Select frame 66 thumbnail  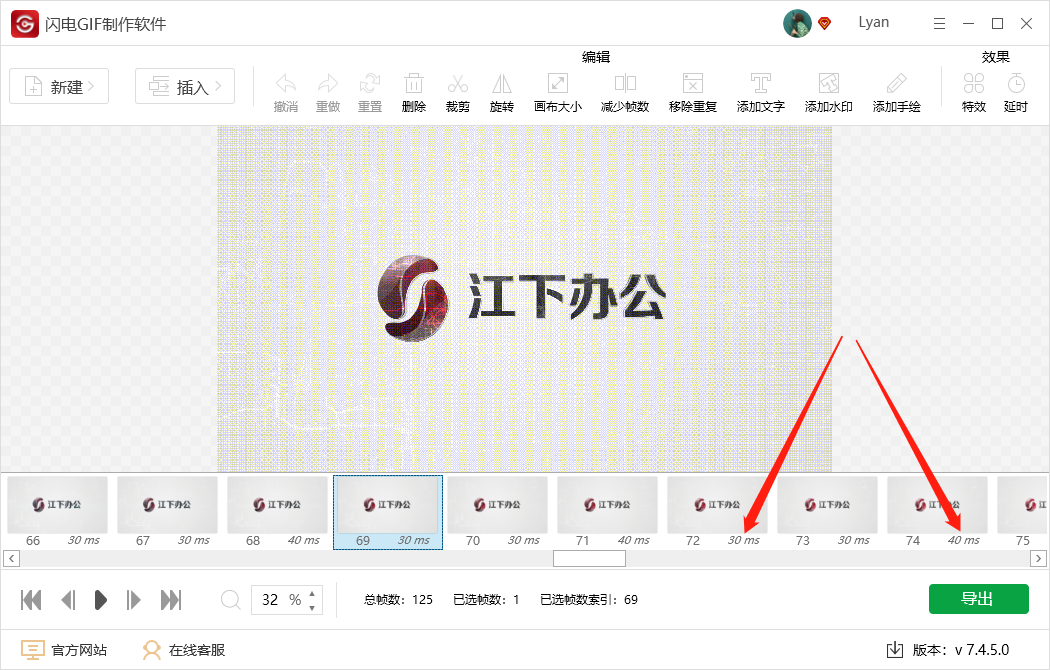pyautogui.click(x=58, y=505)
